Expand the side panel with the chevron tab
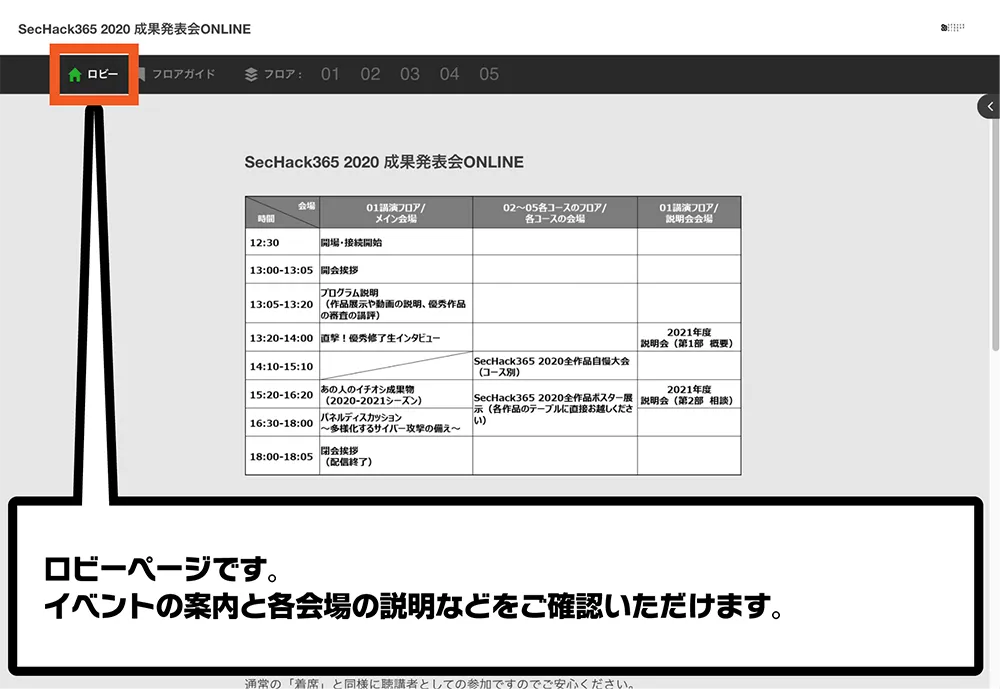1000x689 pixels. [989, 107]
